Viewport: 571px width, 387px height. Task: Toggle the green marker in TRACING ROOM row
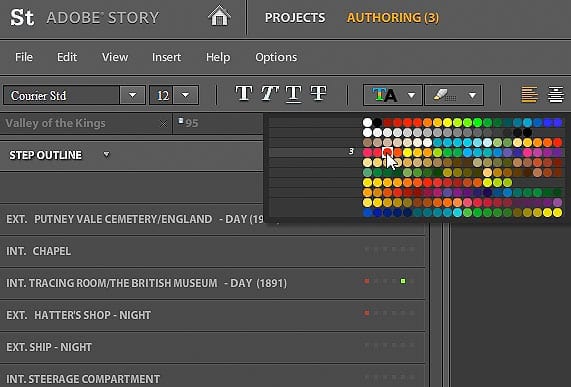tap(403, 281)
